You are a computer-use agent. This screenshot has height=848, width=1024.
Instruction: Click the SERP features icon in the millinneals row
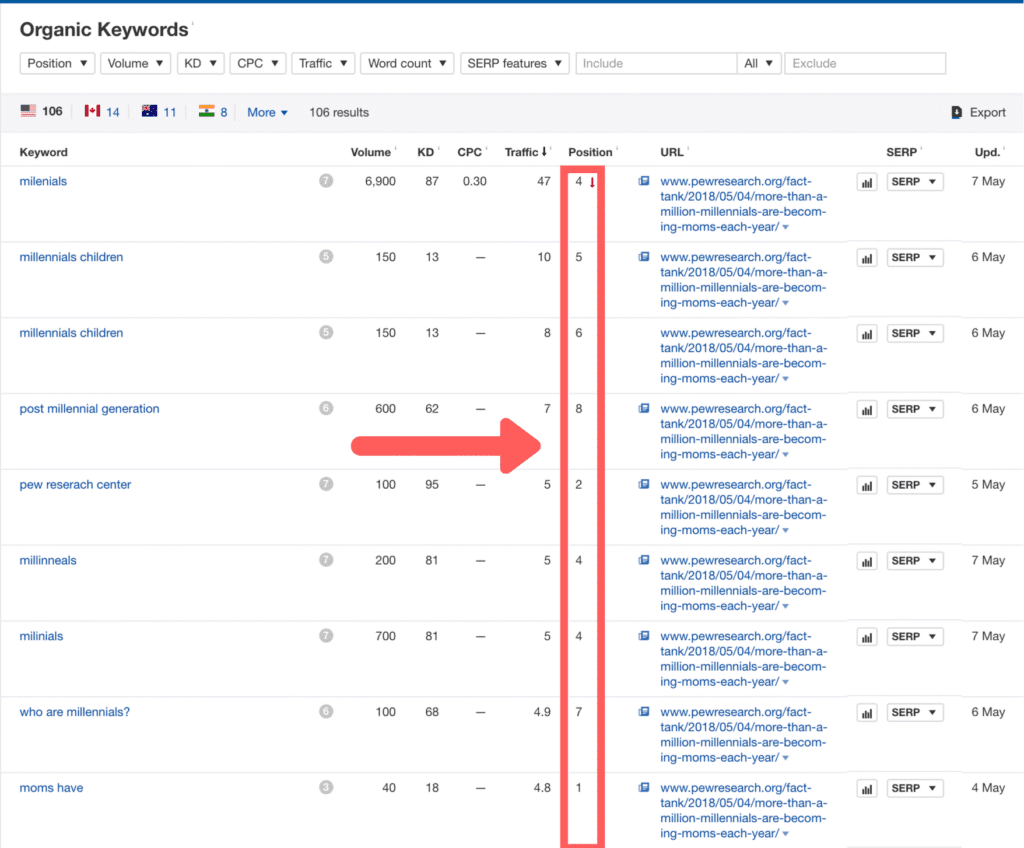click(644, 561)
